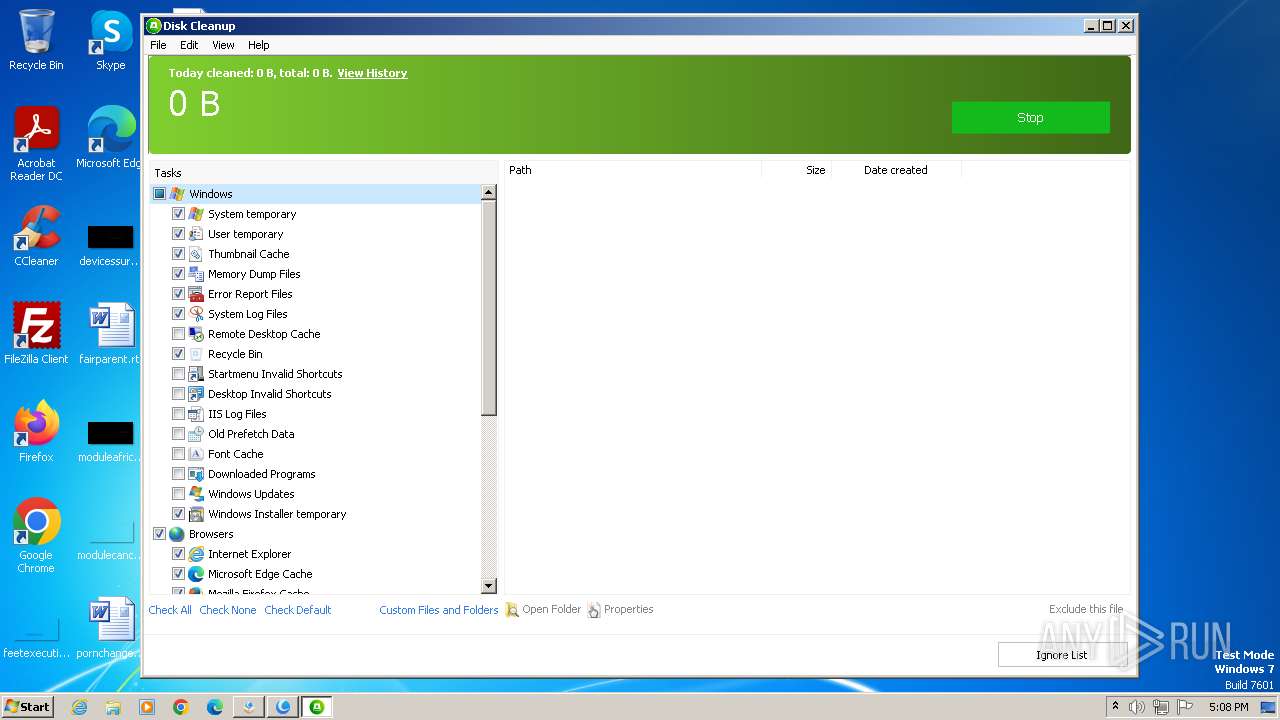Click the volume icon in system tray
Screen dimensions: 1280x720
[x=1137, y=707]
